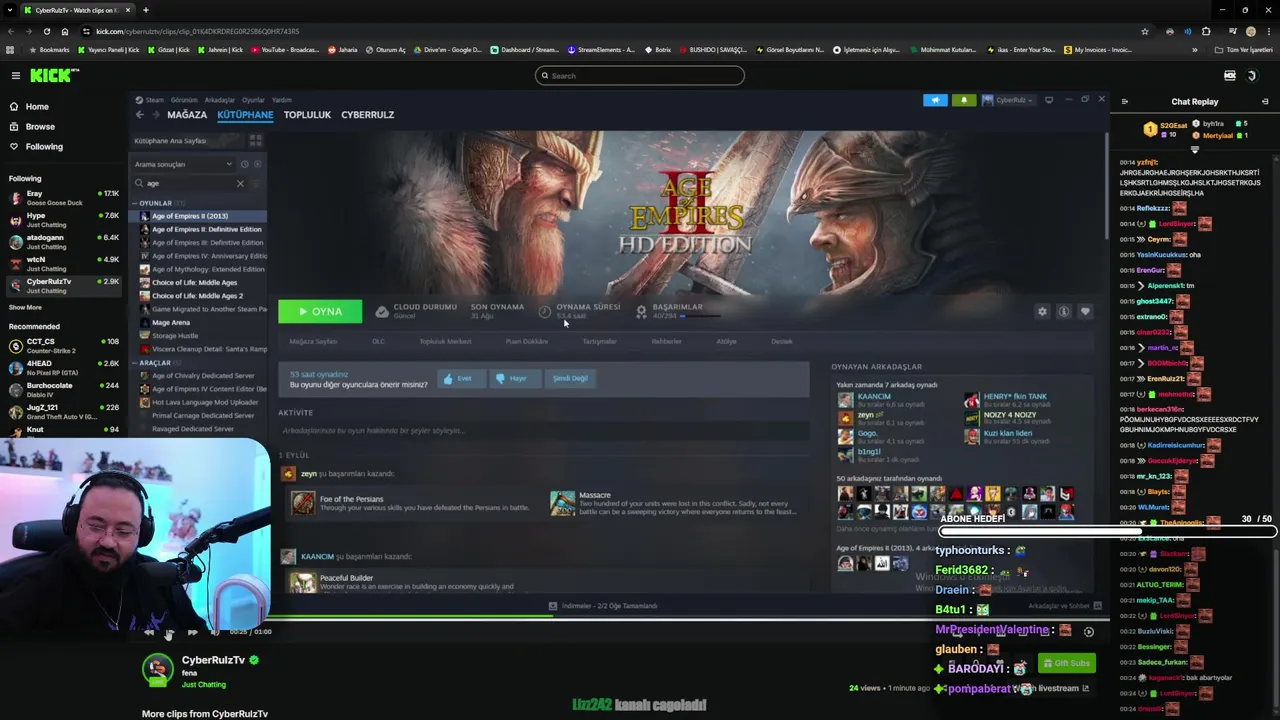This screenshot has height=720, width=1280.
Task: Click the Gift Subs button
Action: click(1066, 663)
